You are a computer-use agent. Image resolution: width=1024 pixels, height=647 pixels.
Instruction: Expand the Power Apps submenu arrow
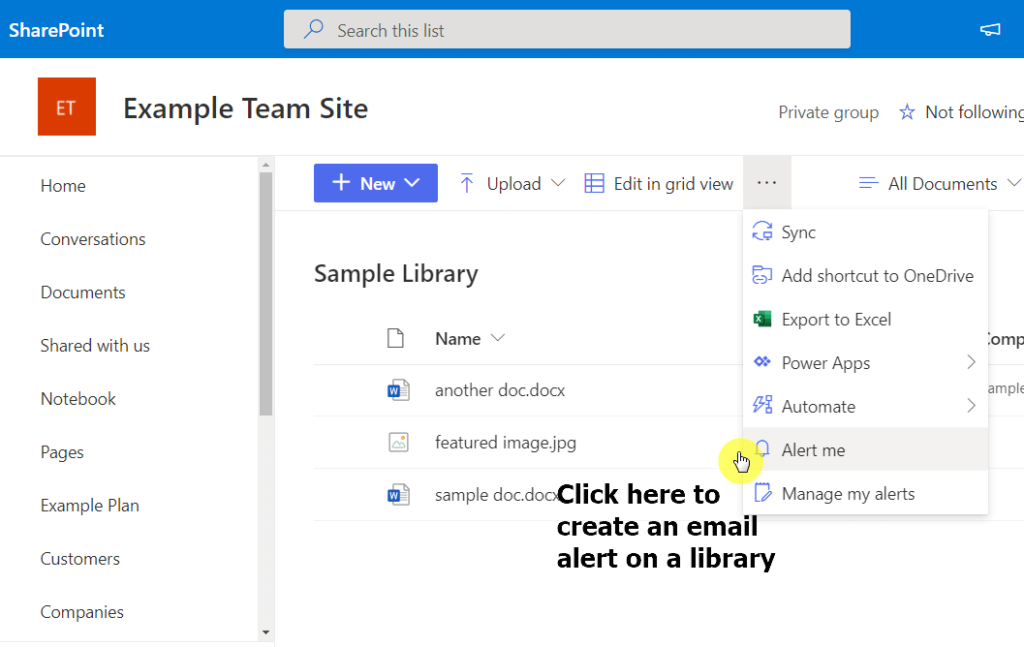(971, 362)
